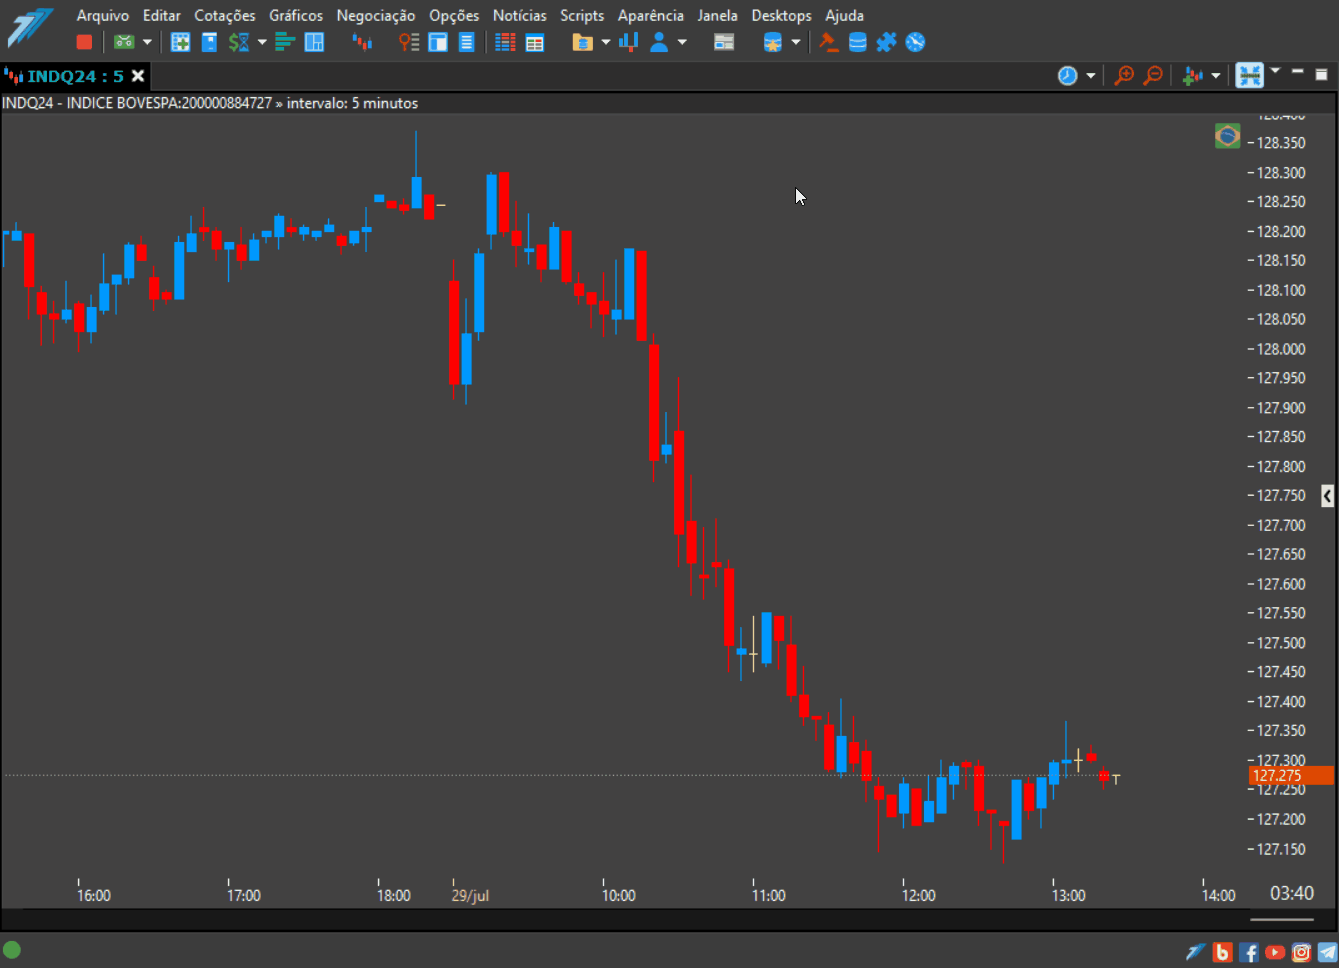This screenshot has width=1339, height=968.
Task: Open the Janela menu
Action: tap(718, 15)
